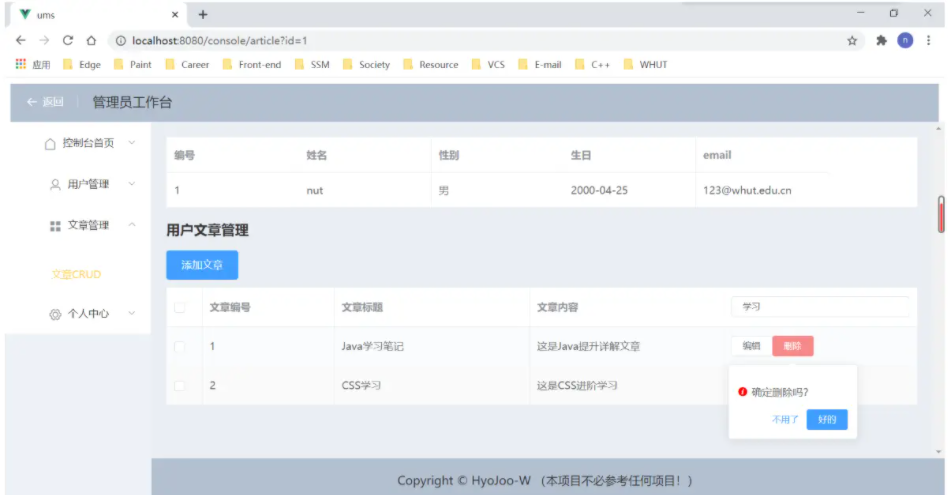Confirm deletion with 好的 button

click(x=827, y=419)
